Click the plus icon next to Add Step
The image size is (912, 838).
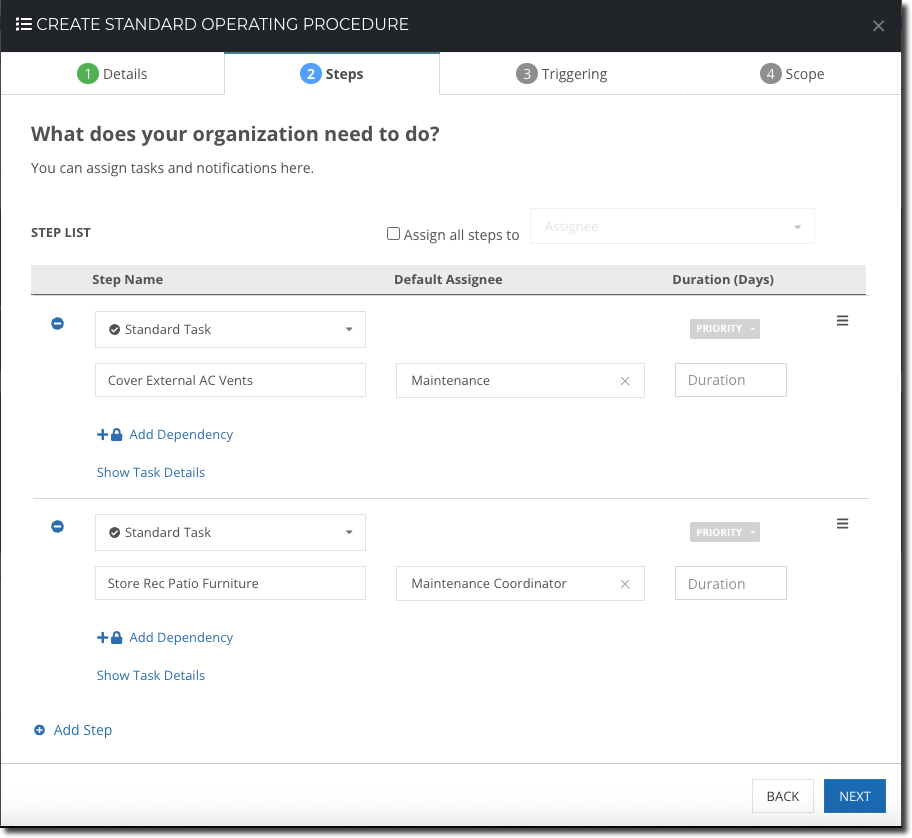click(x=39, y=730)
